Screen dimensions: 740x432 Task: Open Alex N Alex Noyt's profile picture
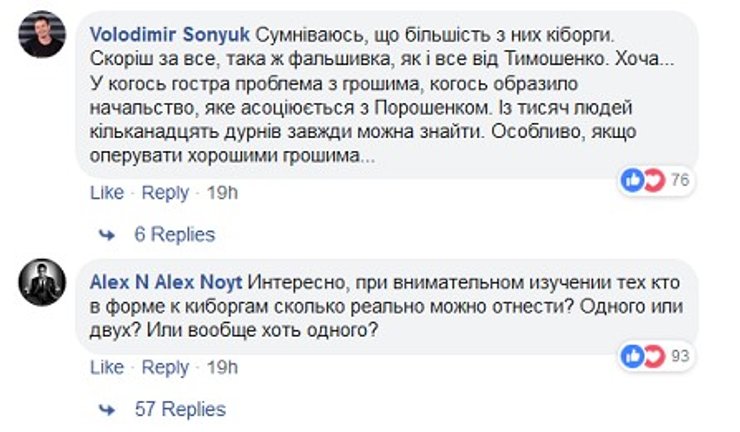pyautogui.click(x=43, y=284)
